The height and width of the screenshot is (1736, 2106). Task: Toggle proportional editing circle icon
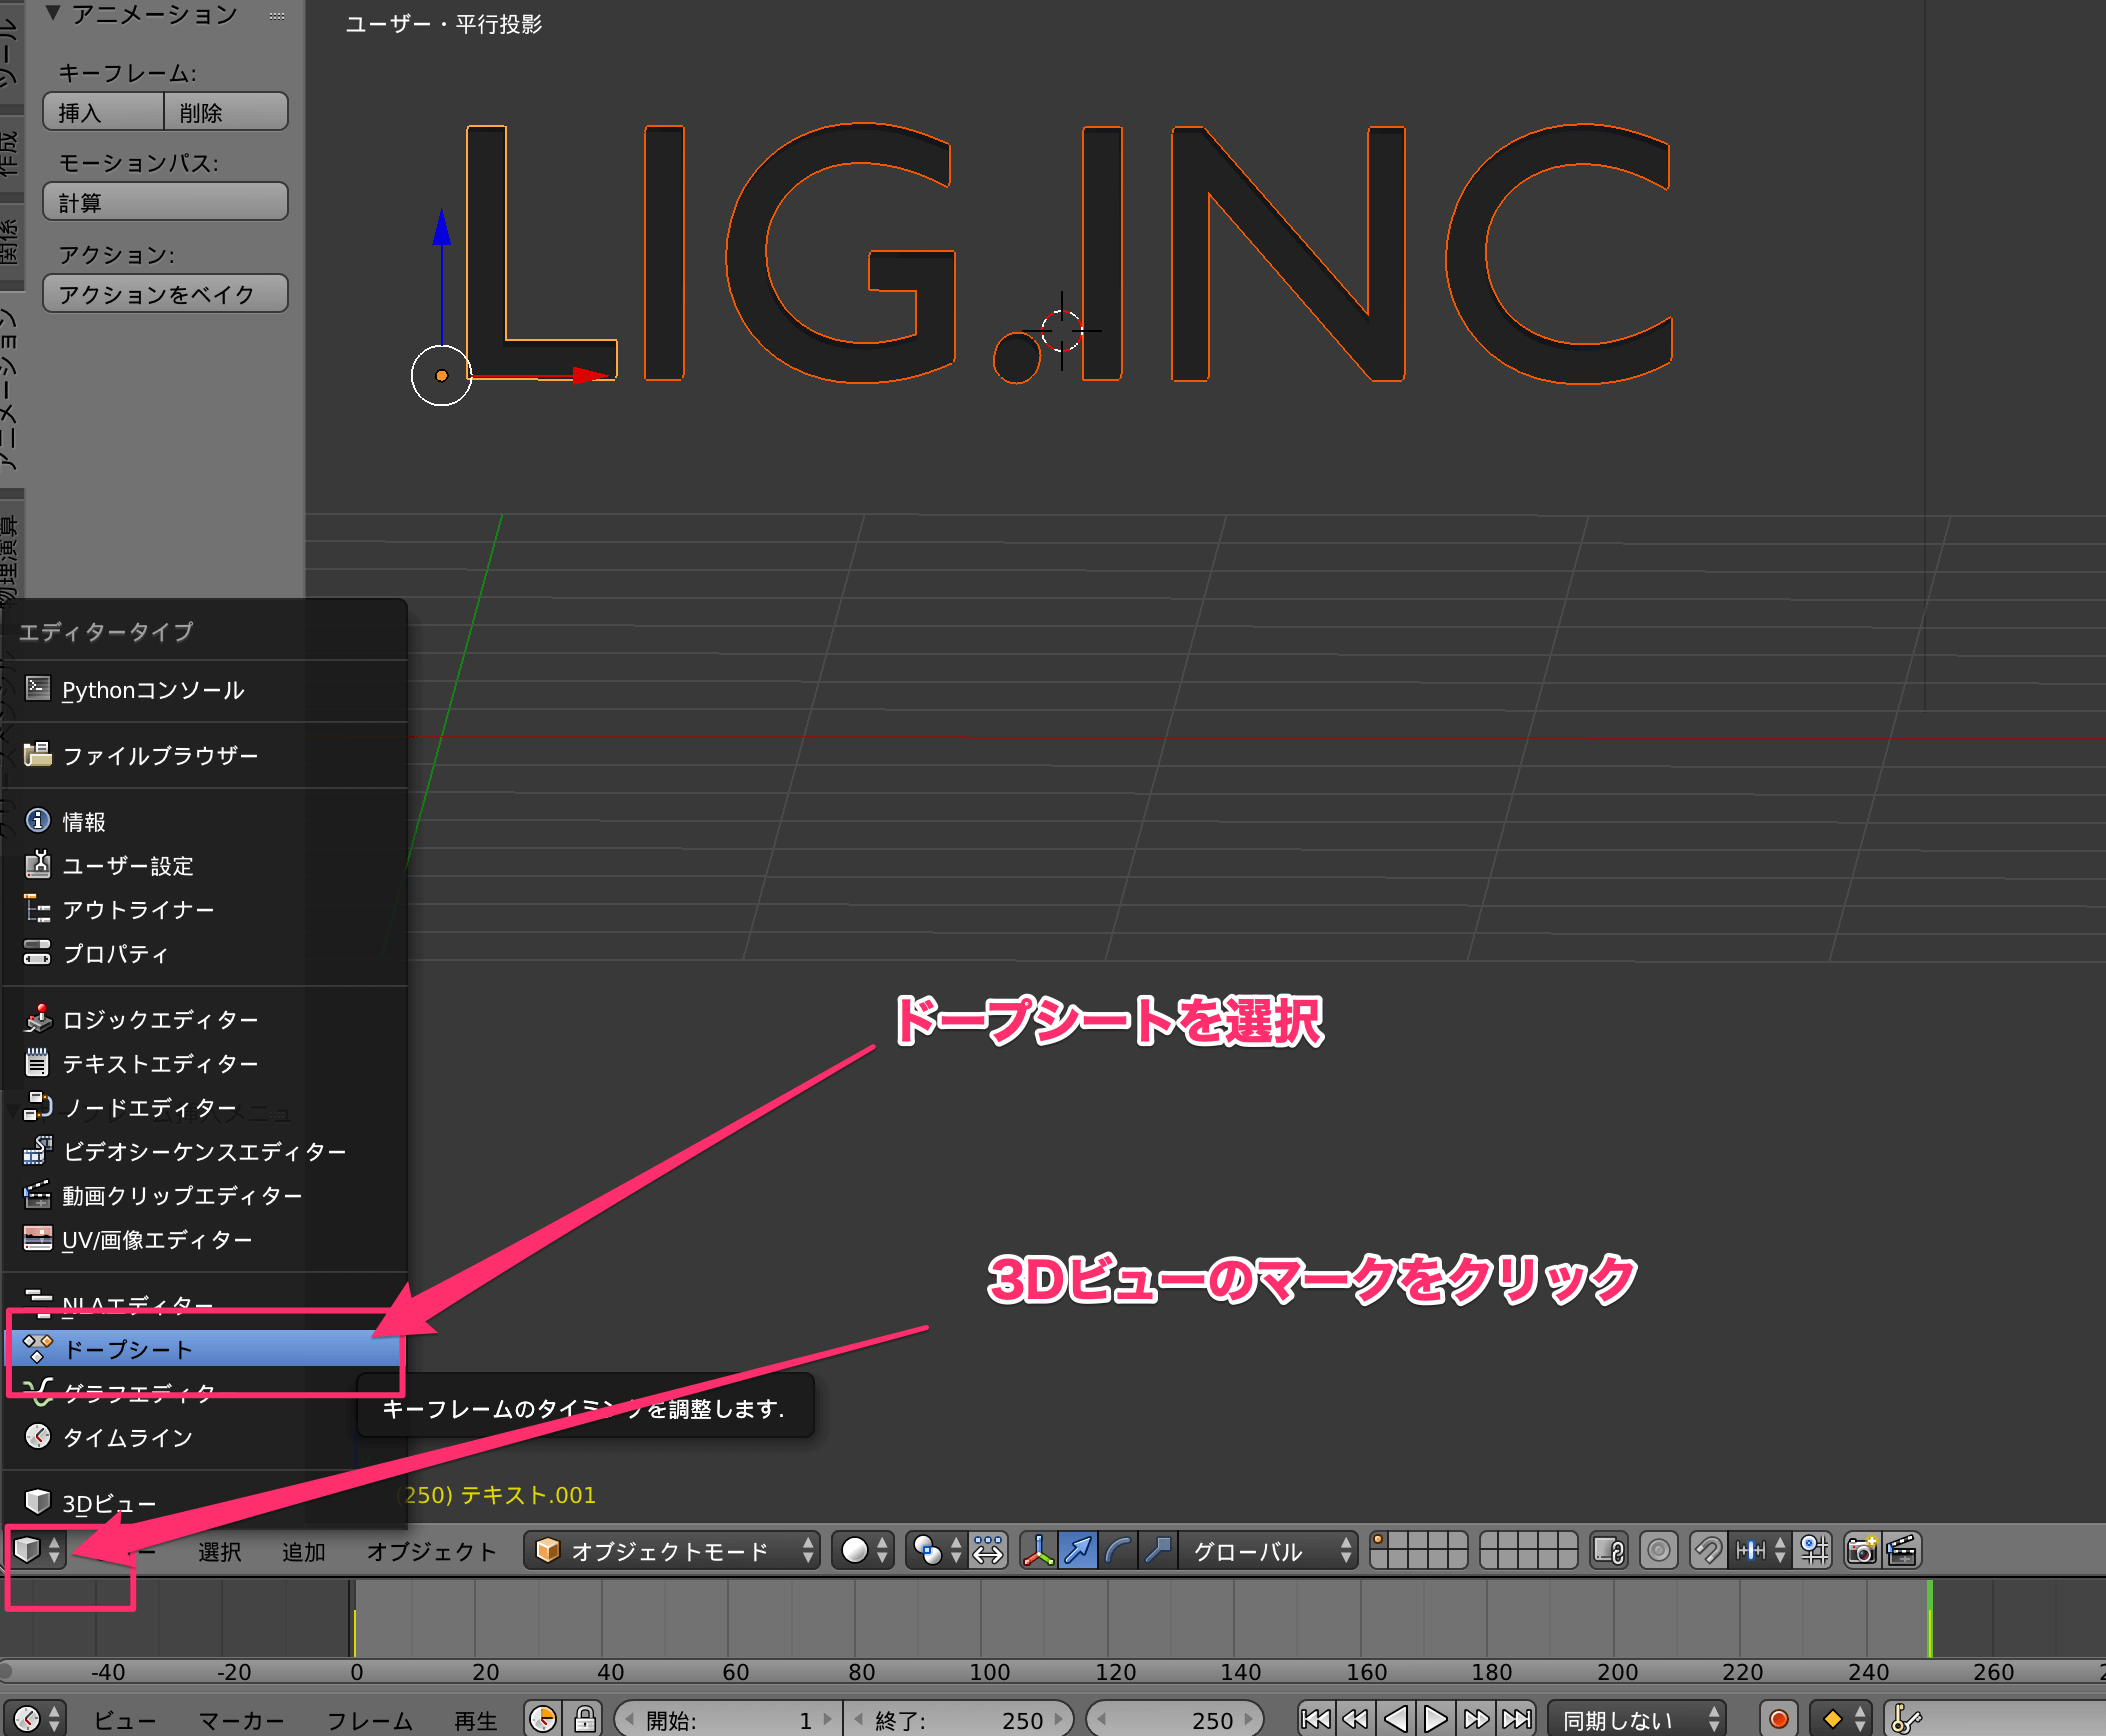tap(1659, 1551)
